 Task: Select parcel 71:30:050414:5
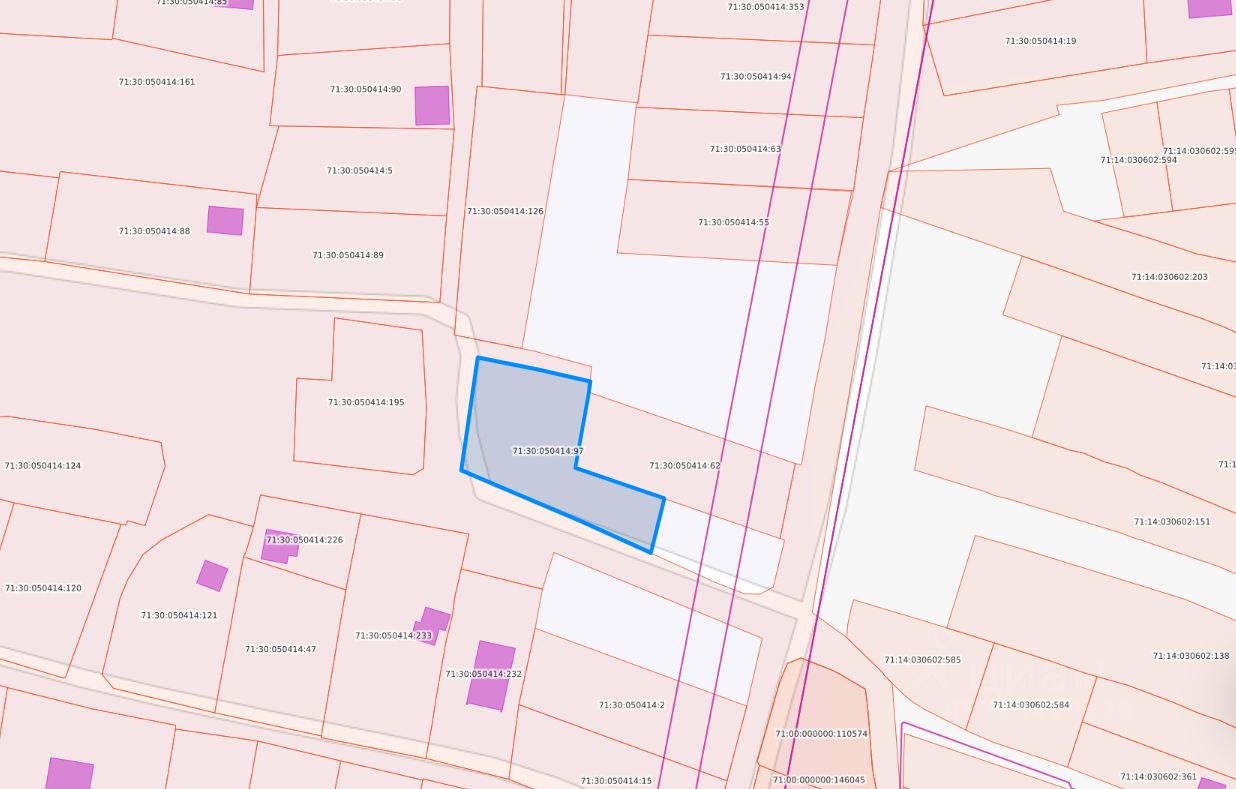pos(359,171)
